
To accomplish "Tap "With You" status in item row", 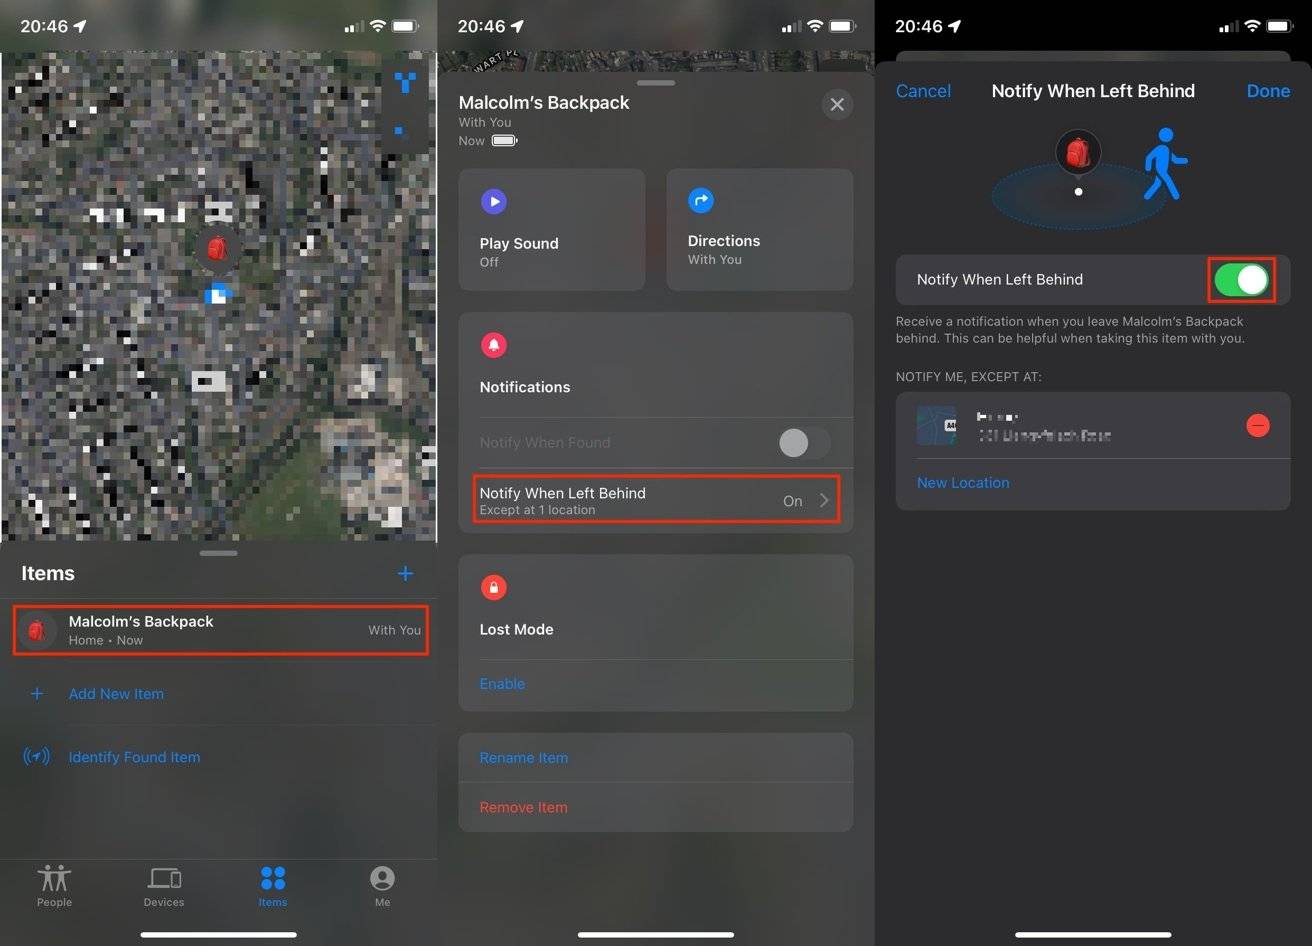I will click(394, 630).
